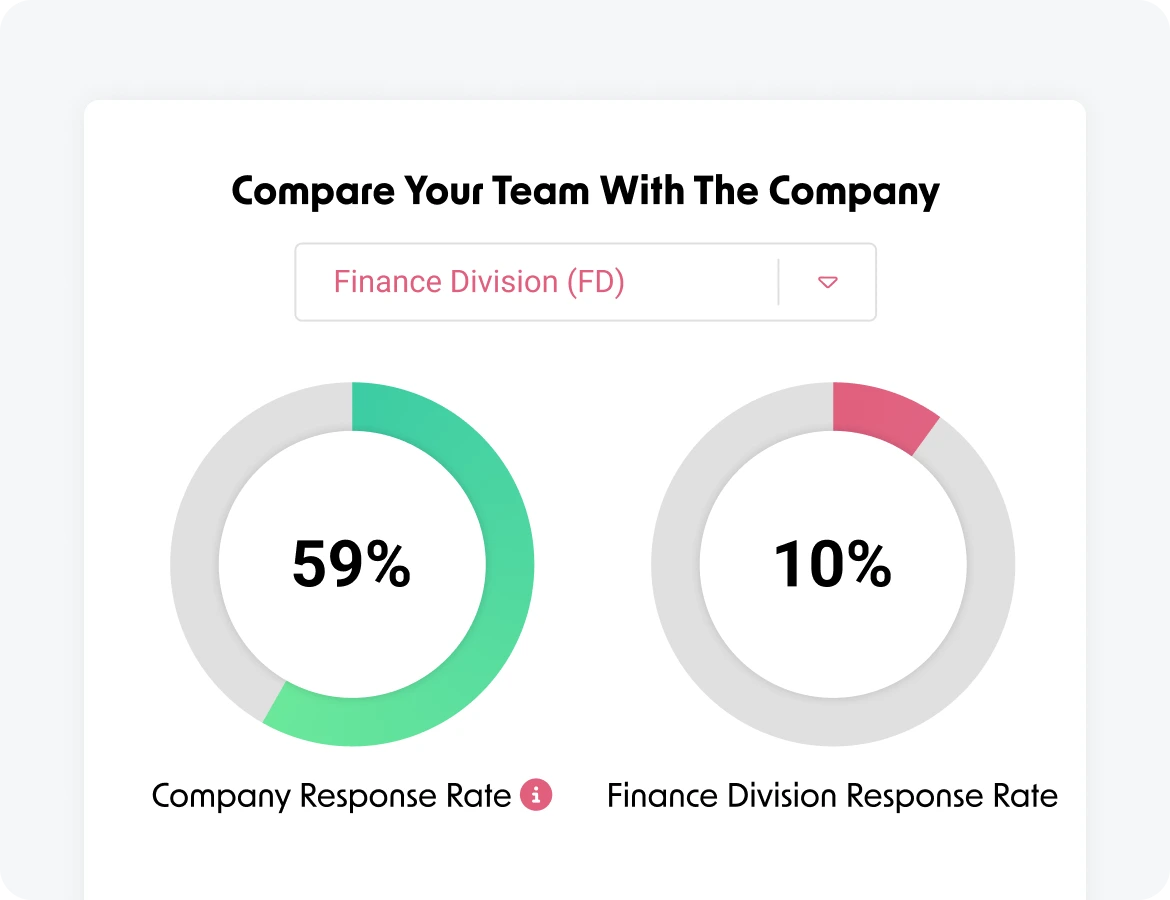Viewport: 1170px width, 900px height.
Task: Click the vertical divider inside the team selector
Action: [778, 282]
